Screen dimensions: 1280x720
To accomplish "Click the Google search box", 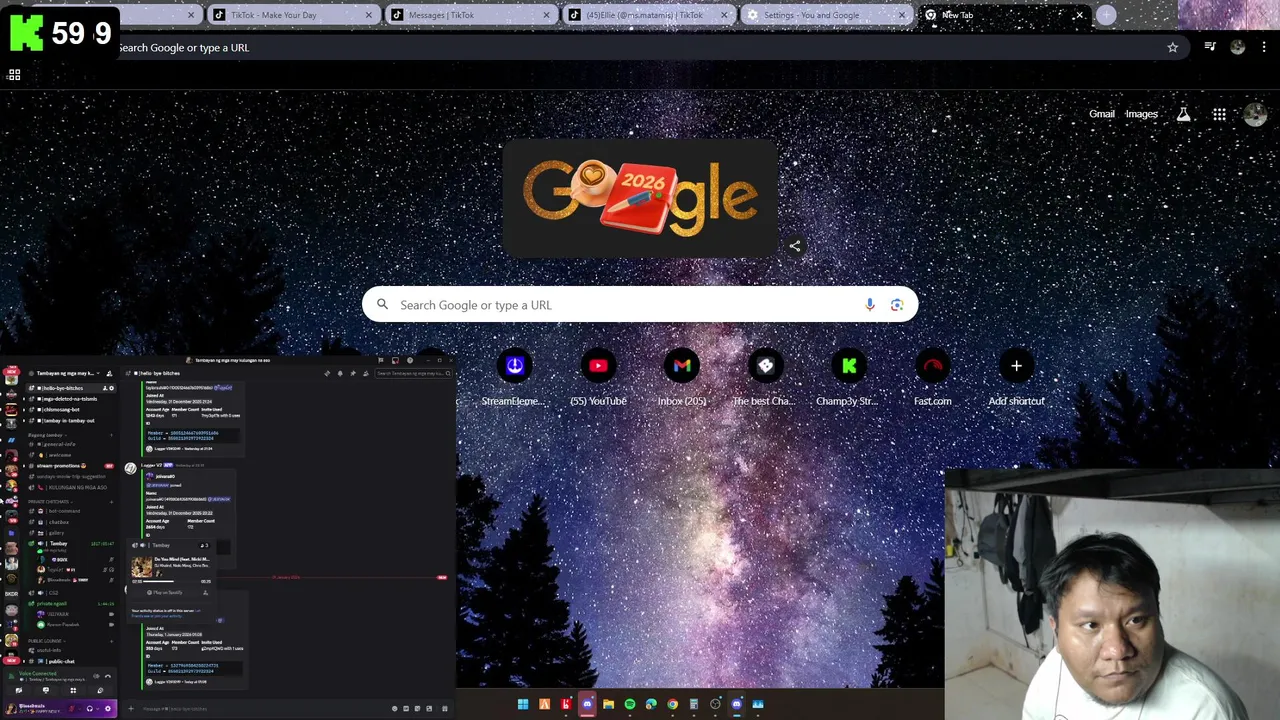I will coord(640,305).
